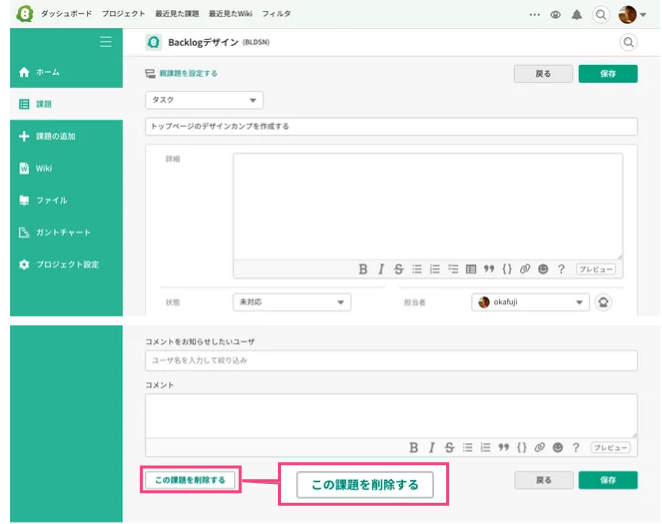Apply strikethrough in comment editor toolbar

[x=449, y=448]
